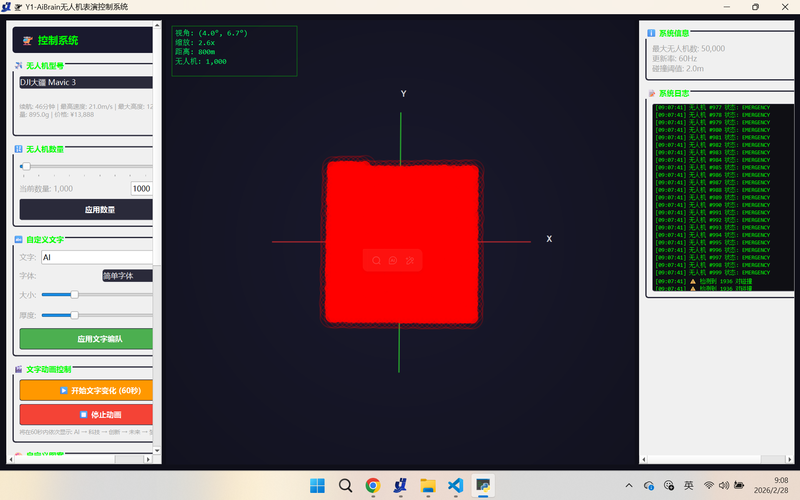Click the green 应用文字编队 button
This screenshot has width=800, height=500.
point(86,339)
